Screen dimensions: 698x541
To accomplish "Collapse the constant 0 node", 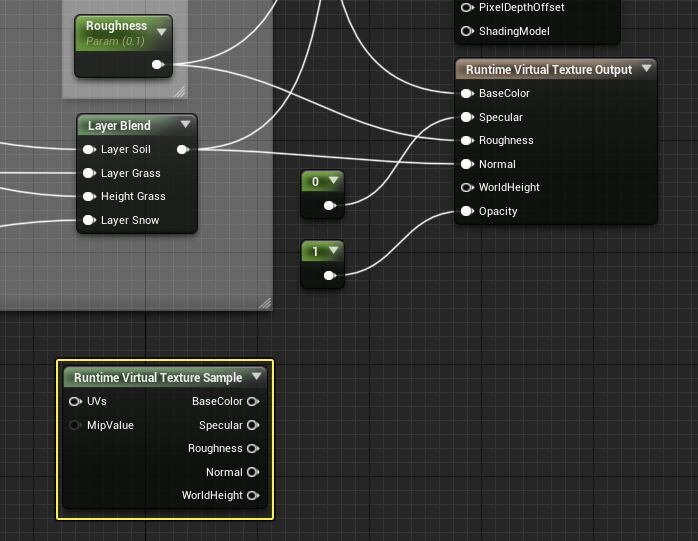I will pos(333,181).
